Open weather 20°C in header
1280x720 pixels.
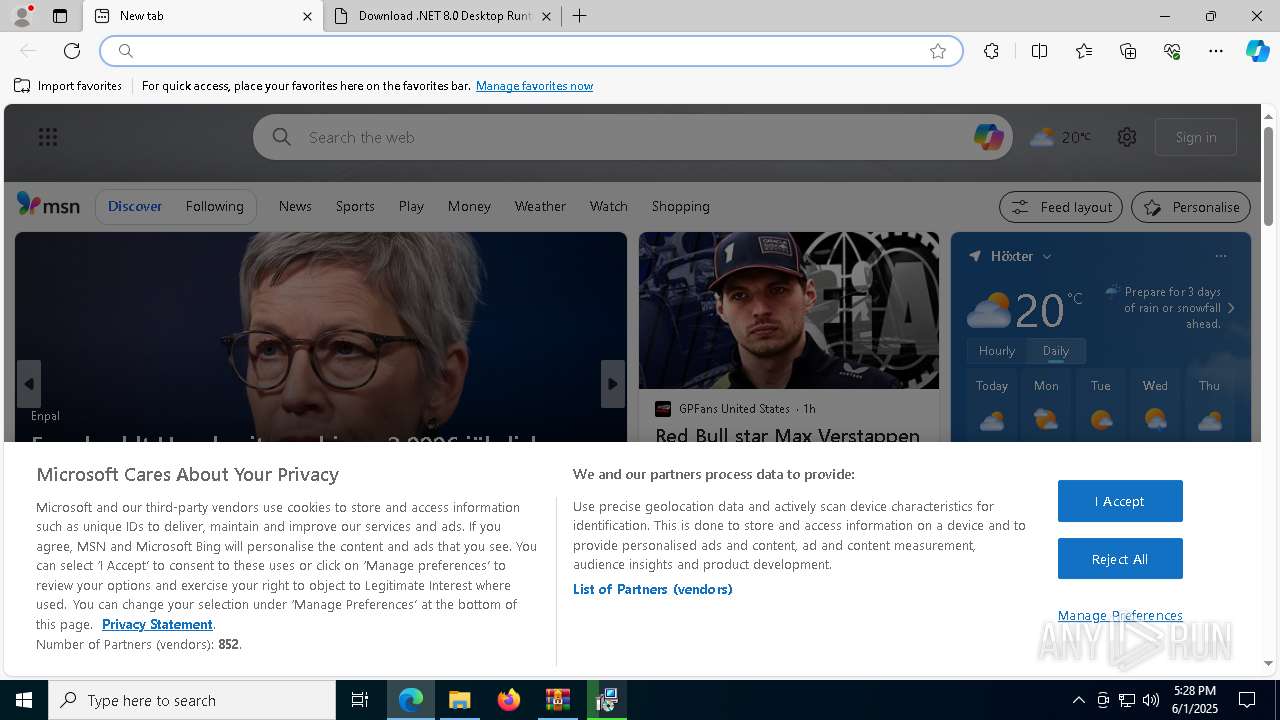coord(1060,137)
